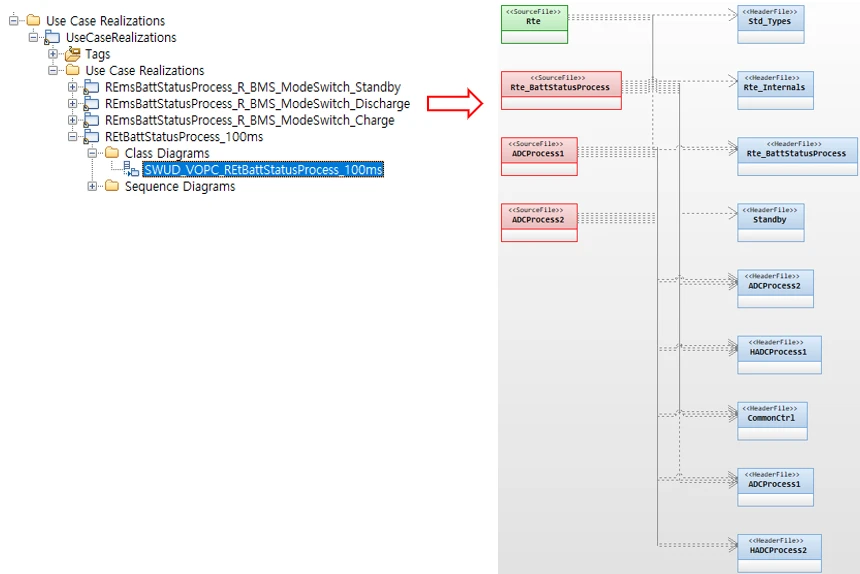
Task: Select the green Rte source file box
Action: coord(534,24)
